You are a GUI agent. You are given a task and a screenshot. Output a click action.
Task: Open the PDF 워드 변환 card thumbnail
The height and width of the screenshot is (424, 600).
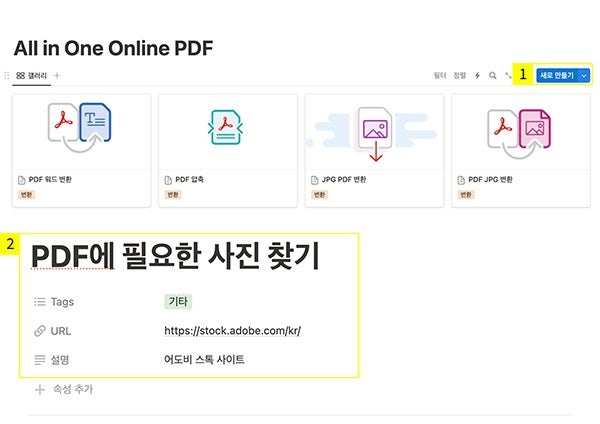coord(82,132)
